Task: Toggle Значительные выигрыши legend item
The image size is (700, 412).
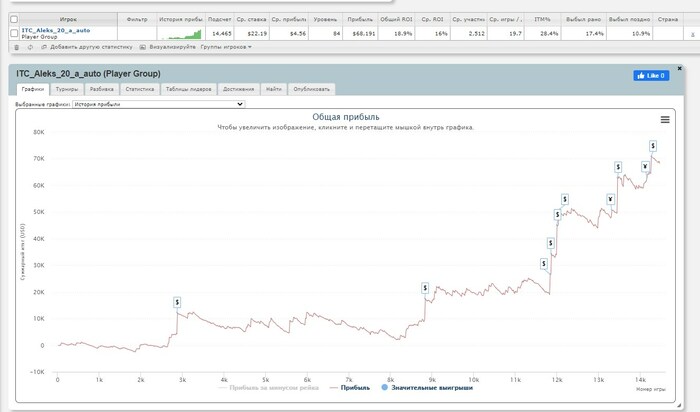Action: [x=427, y=387]
